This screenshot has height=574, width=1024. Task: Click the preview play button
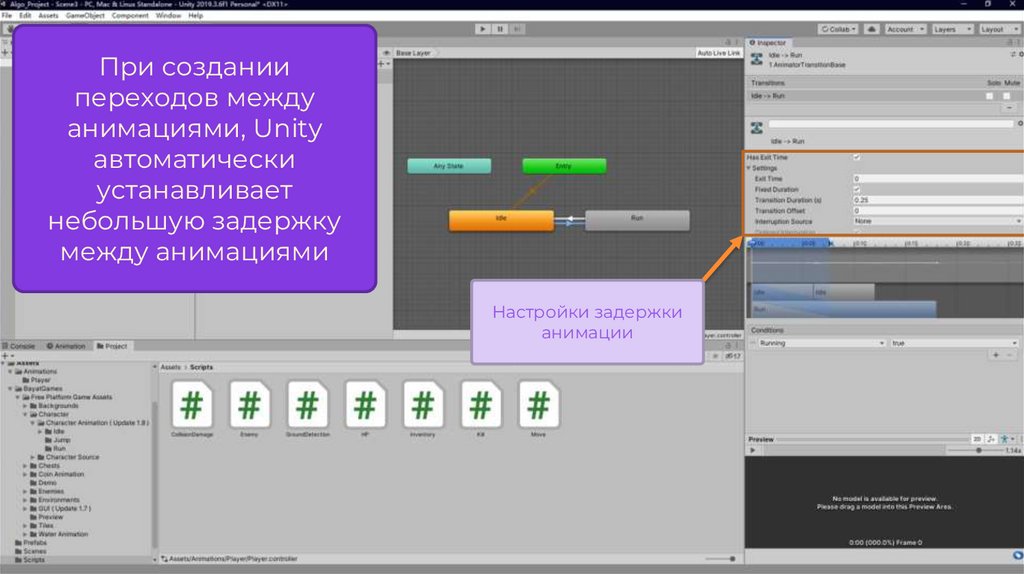[x=753, y=451]
